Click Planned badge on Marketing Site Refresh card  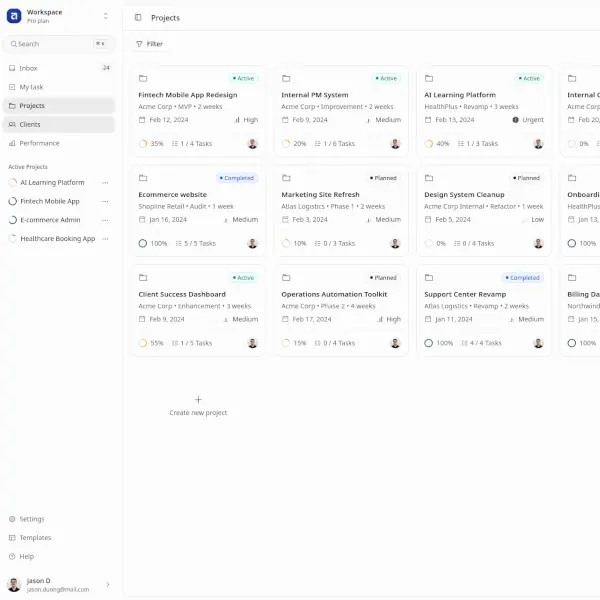click(383, 178)
